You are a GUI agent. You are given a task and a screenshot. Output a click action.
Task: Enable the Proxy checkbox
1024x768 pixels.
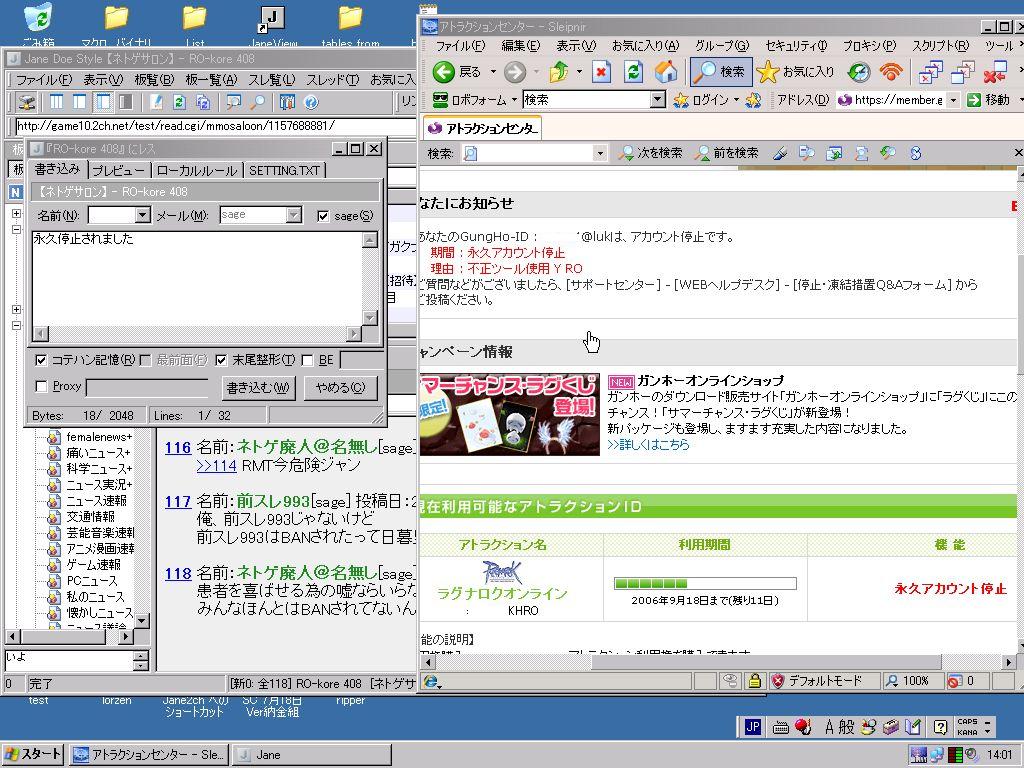pyautogui.click(x=40, y=387)
